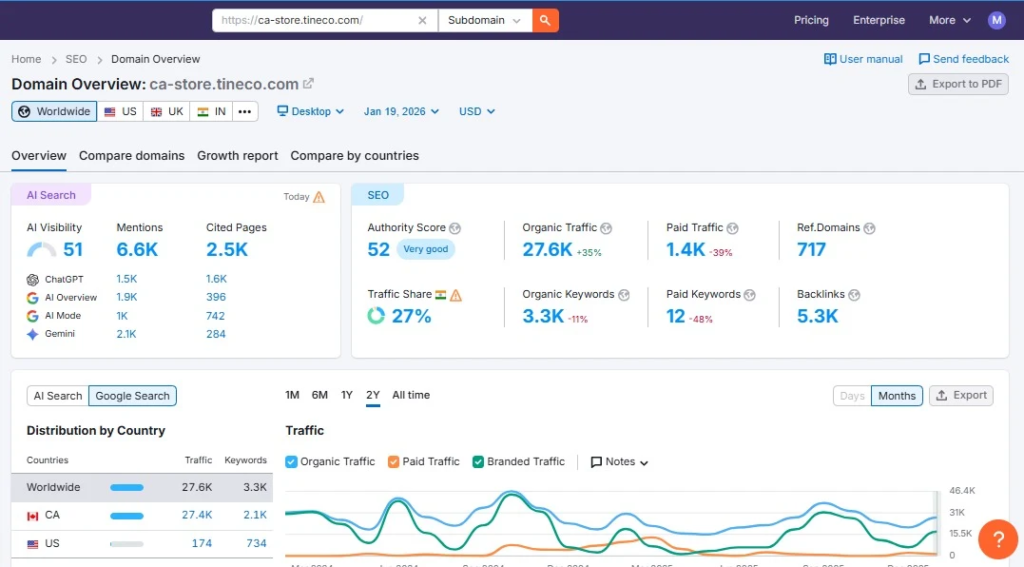
Task: Open the Subdomain dropdown
Action: (485, 20)
